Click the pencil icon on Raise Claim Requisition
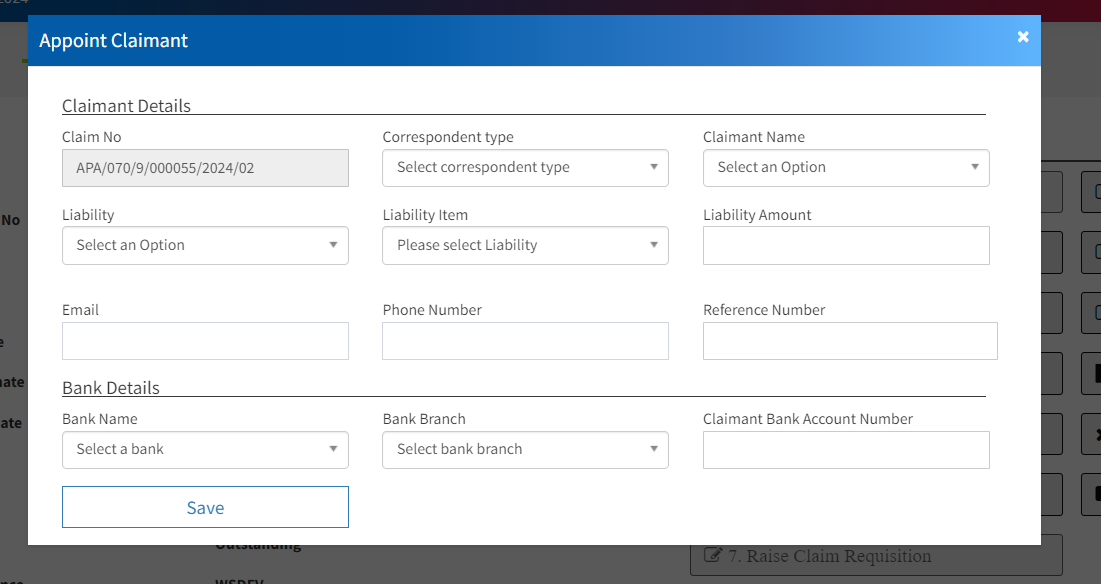 (x=713, y=556)
